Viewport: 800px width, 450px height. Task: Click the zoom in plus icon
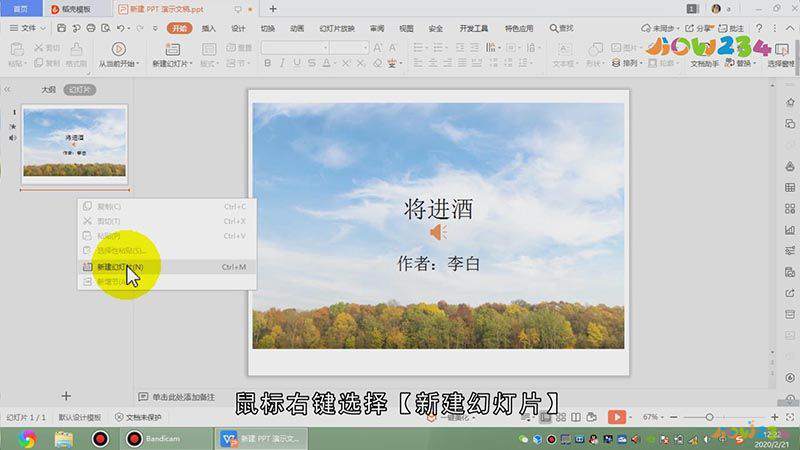pyautogui.click(x=774, y=417)
